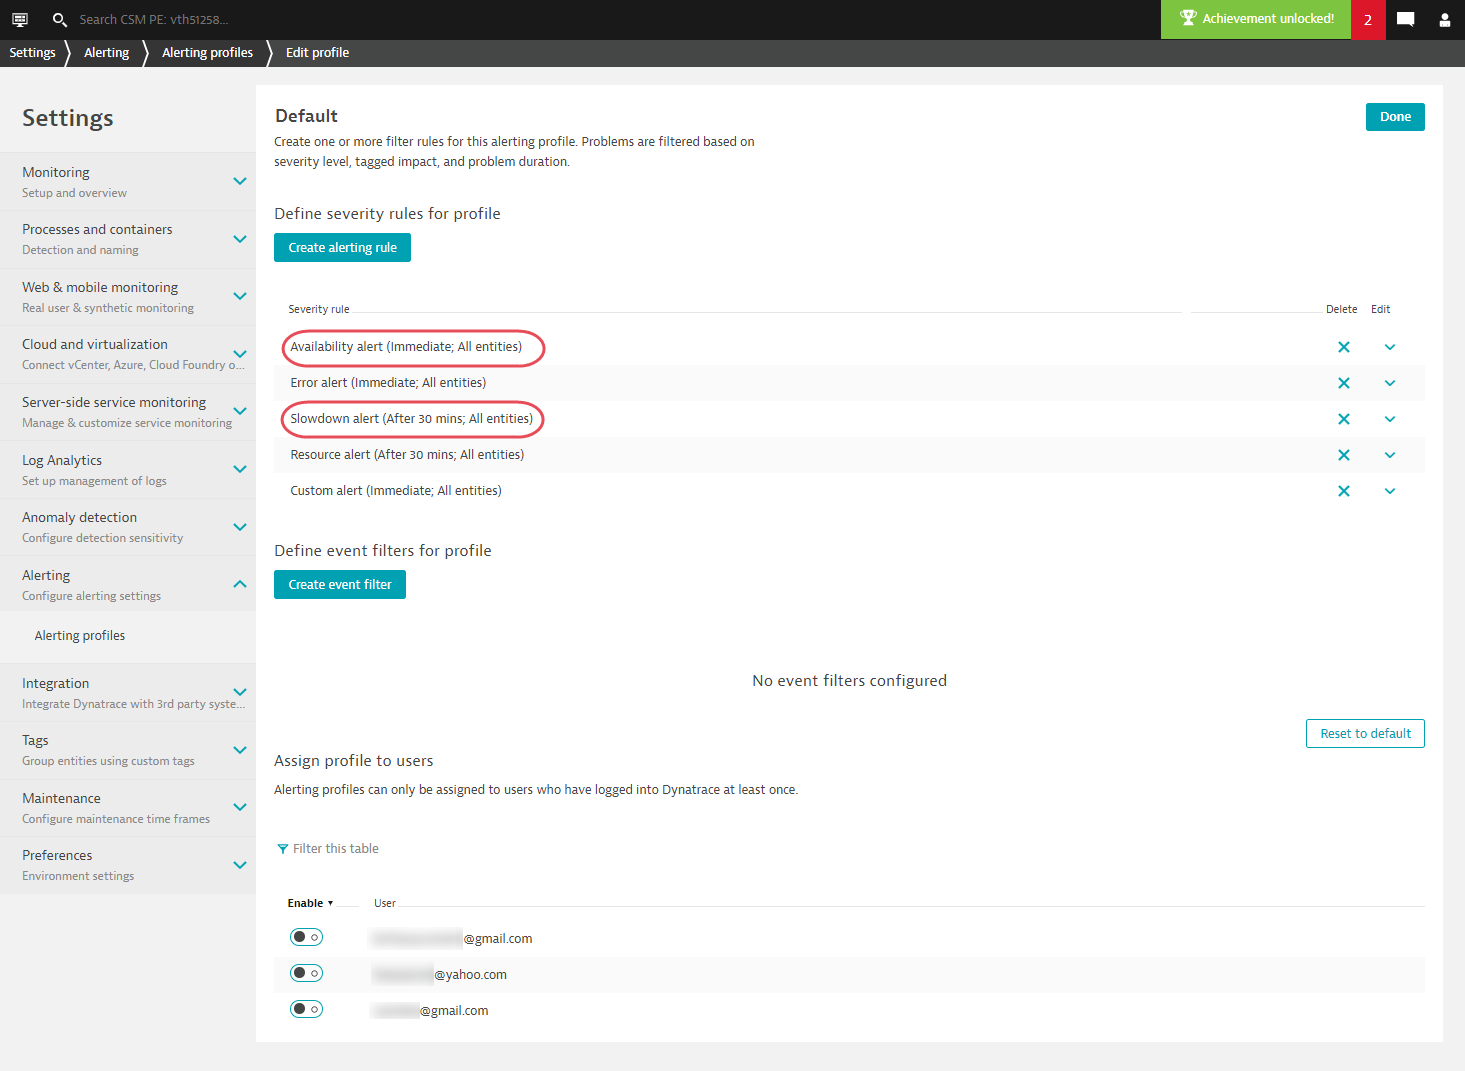Viewport: 1465px width, 1071px height.
Task: Open the Dynatrace menu monitor icon
Action: [20, 19]
